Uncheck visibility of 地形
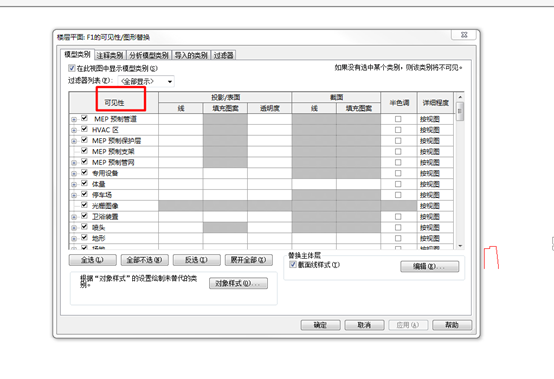 pos(84,237)
